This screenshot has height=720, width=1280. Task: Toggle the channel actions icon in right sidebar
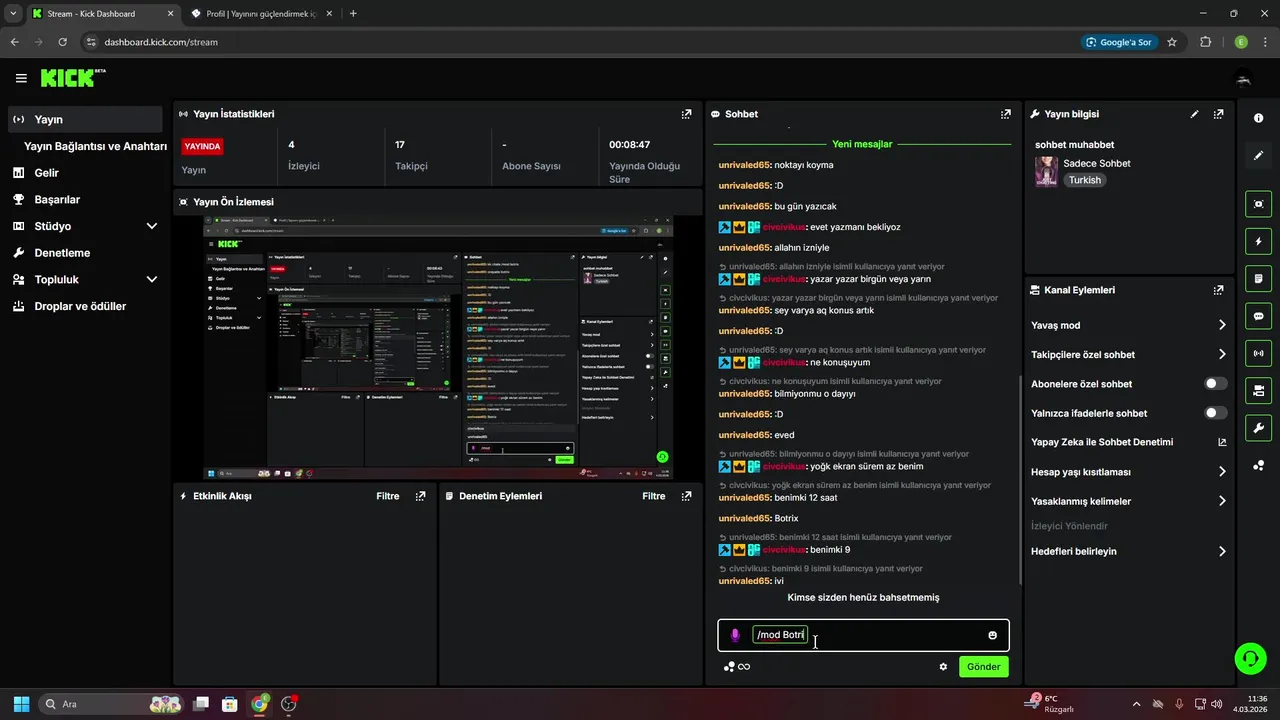pos(1258,390)
